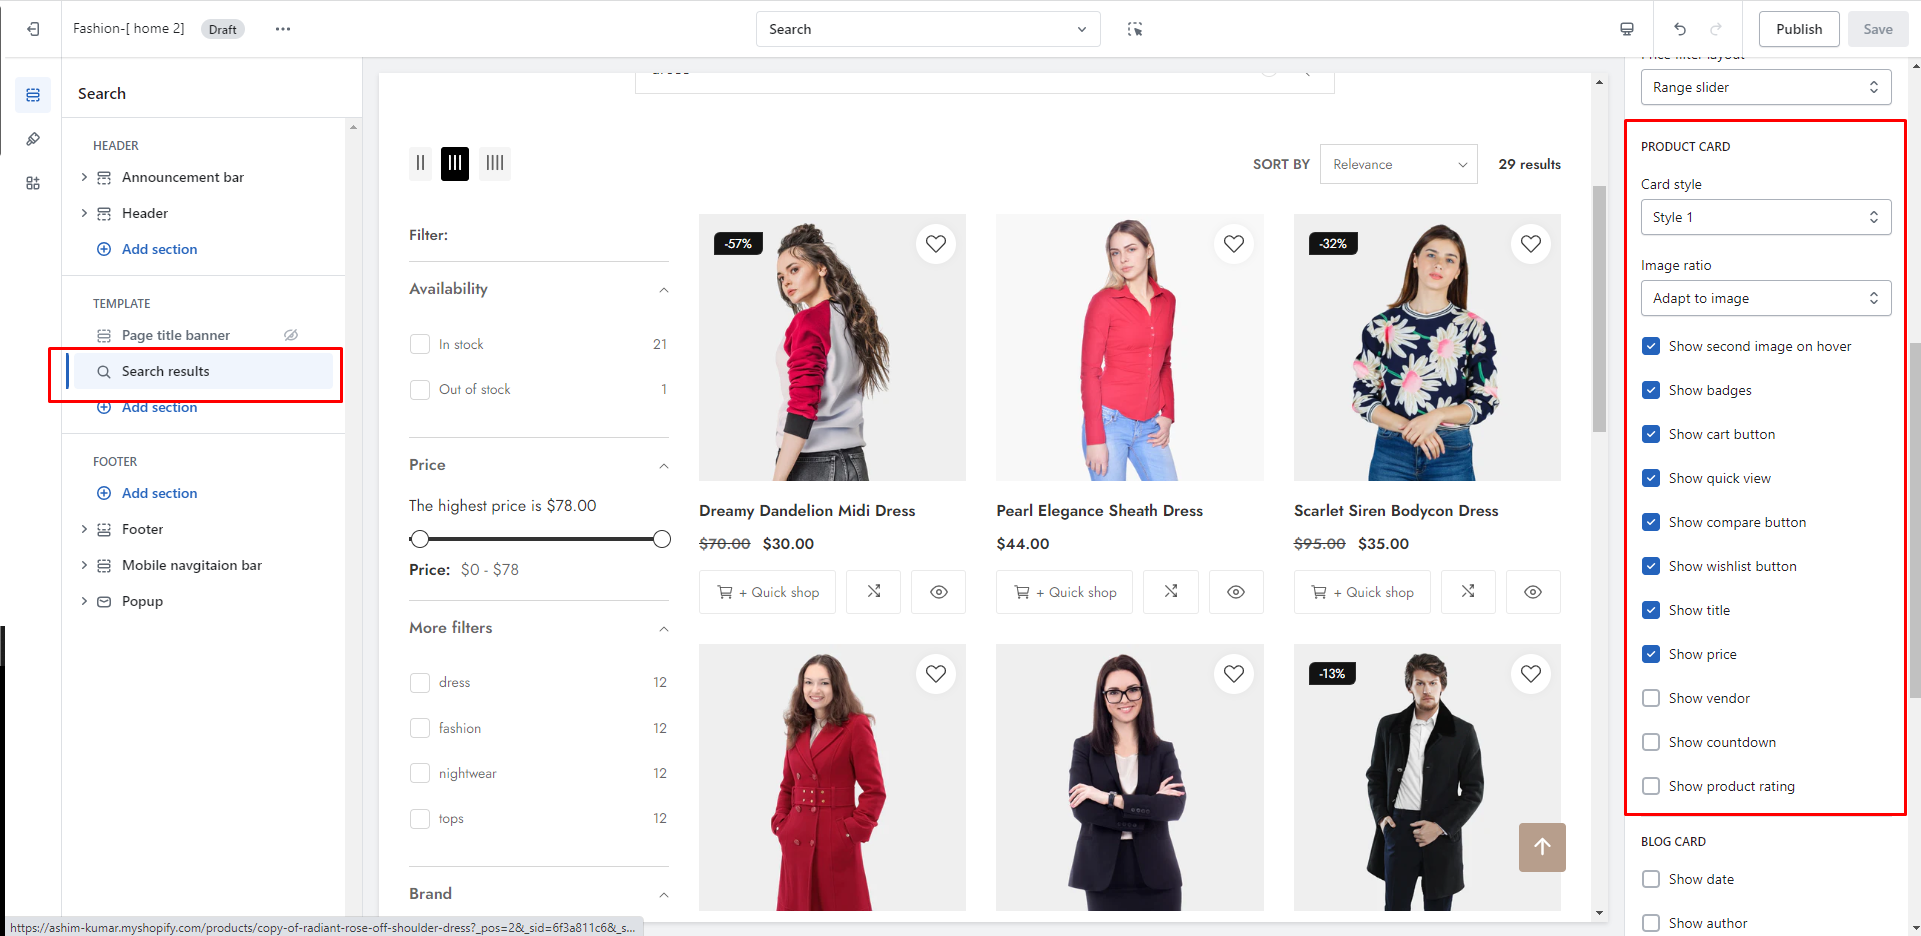Open the Card style dropdown
Screen dimensions: 1921x936
pyautogui.click(x=1765, y=217)
